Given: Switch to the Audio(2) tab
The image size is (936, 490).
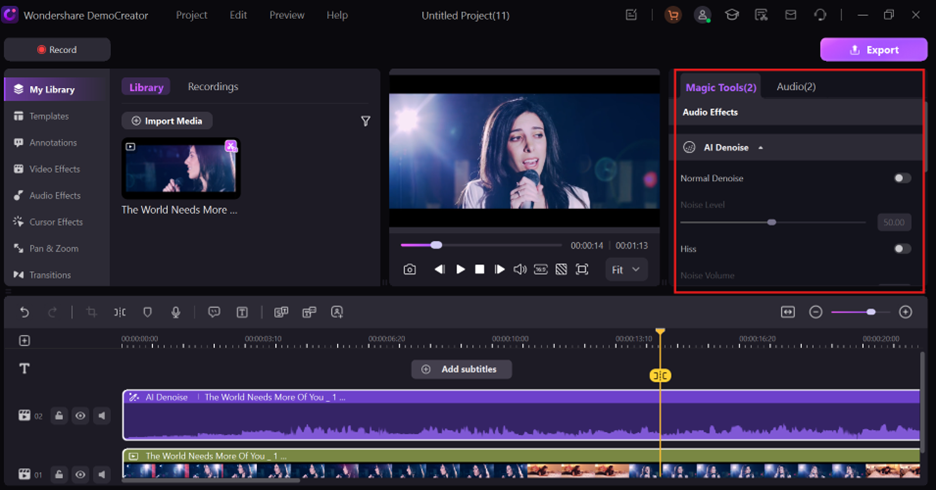Looking at the screenshot, I should pos(796,87).
